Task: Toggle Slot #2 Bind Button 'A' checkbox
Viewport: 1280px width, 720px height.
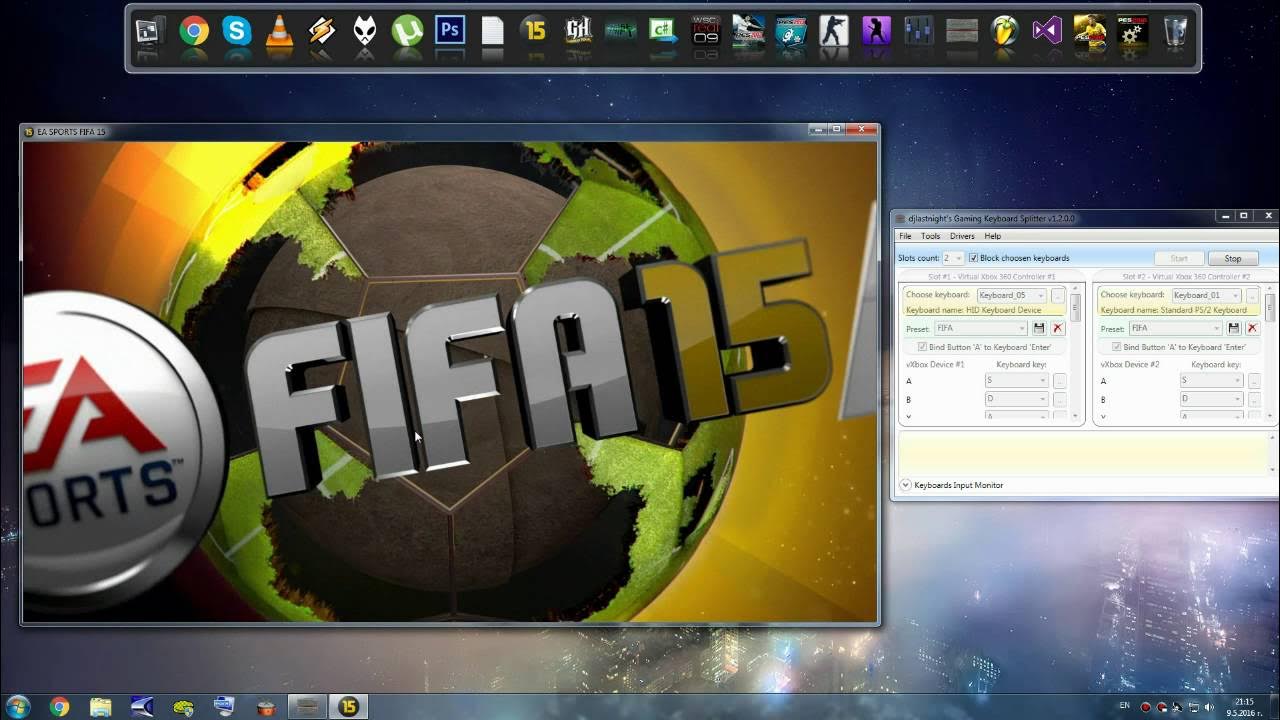Action: point(1116,347)
